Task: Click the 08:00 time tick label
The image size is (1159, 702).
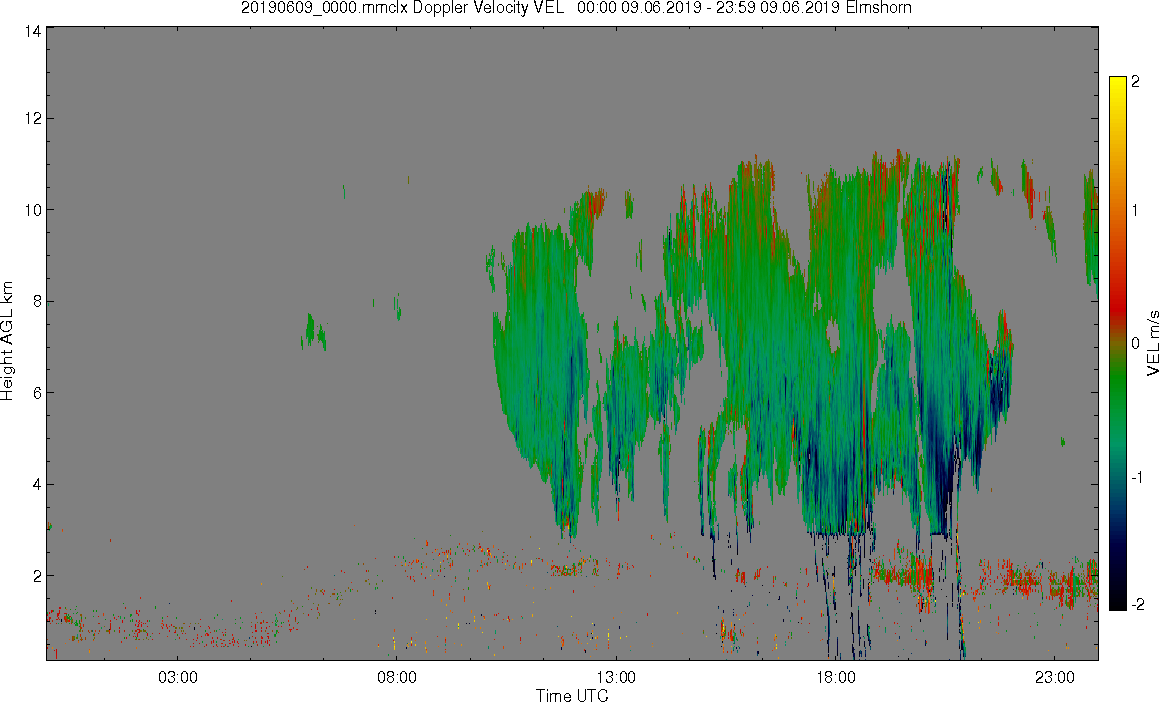Action: click(x=397, y=678)
